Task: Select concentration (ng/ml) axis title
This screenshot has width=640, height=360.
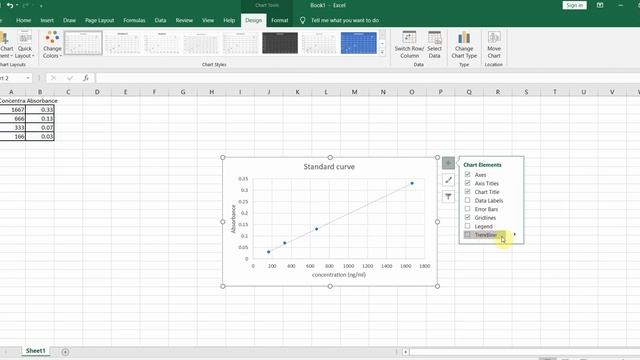Action: (339, 275)
